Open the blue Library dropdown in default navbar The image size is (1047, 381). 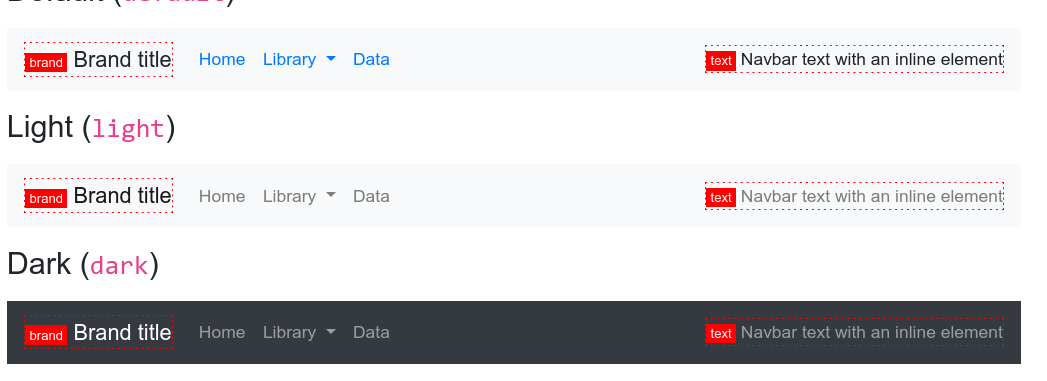(299, 59)
